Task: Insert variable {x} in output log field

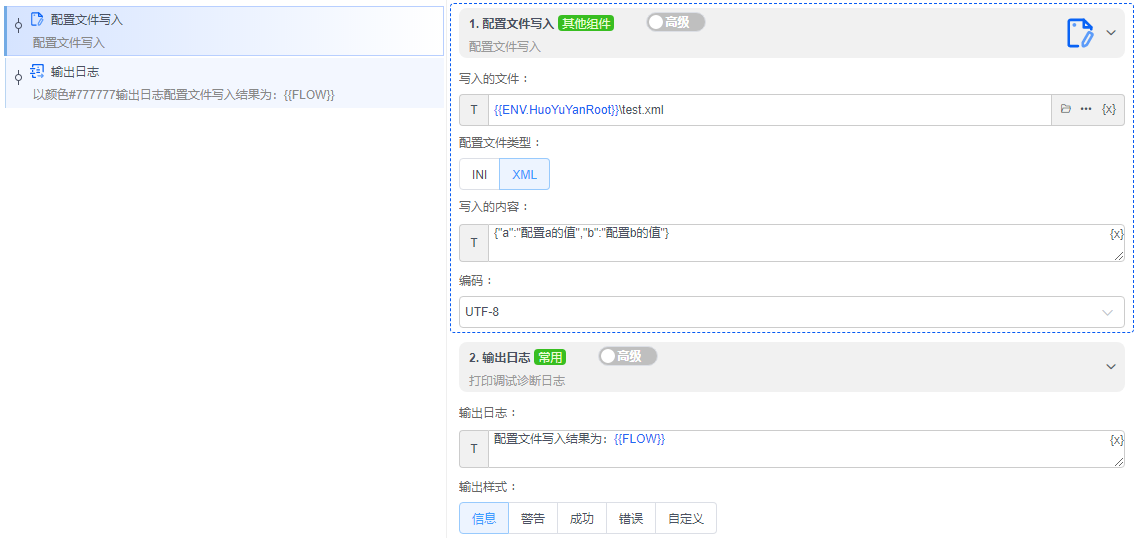Action: coord(1117,439)
